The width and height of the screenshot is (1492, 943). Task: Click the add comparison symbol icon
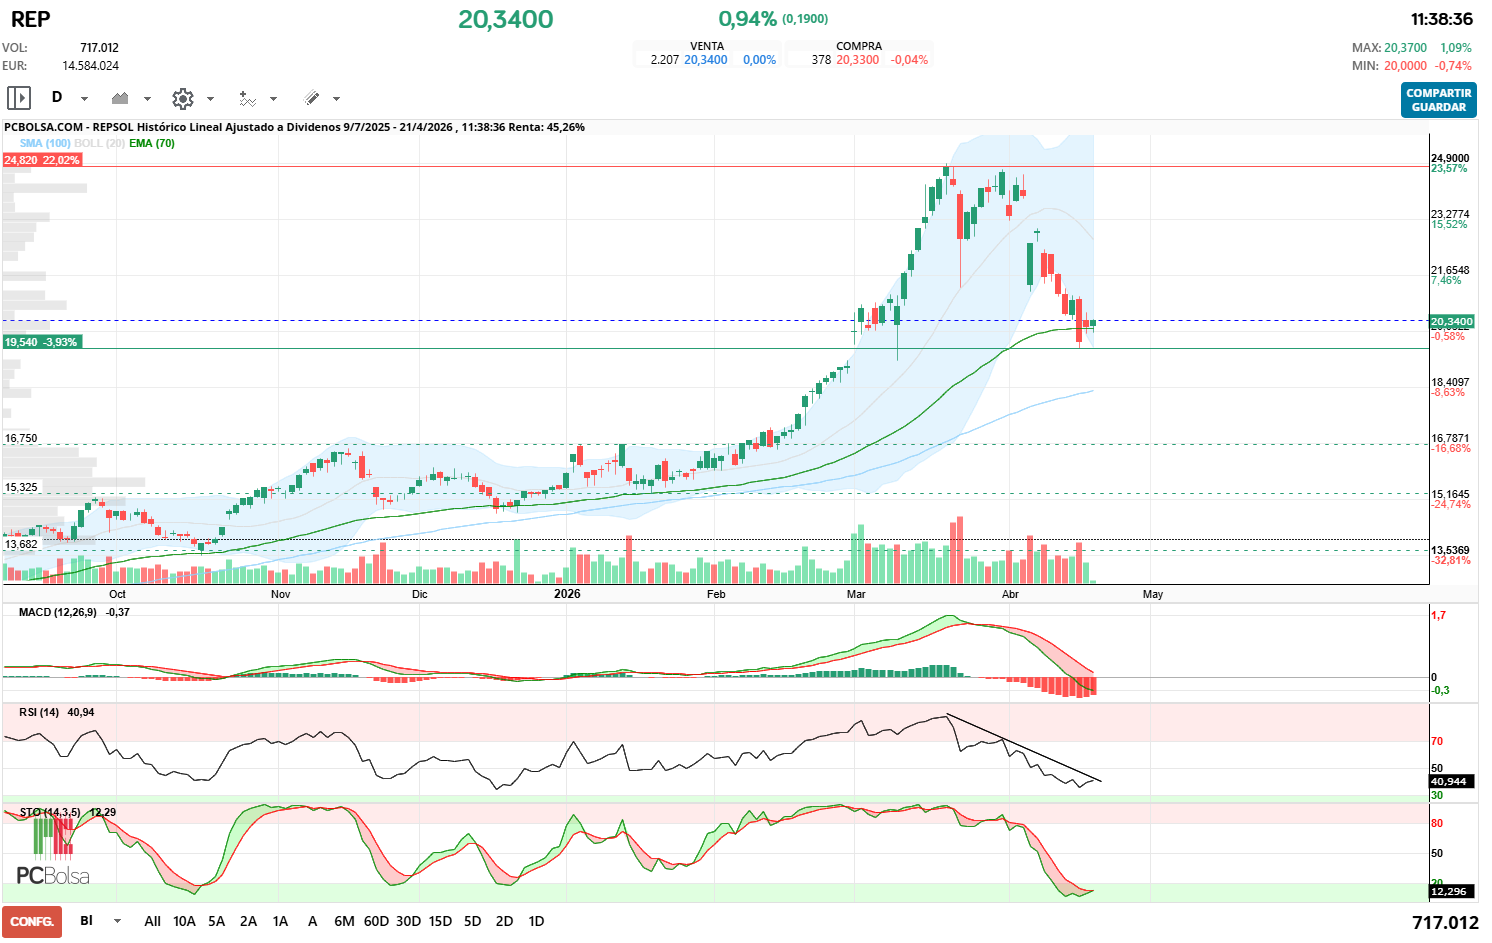(x=249, y=98)
